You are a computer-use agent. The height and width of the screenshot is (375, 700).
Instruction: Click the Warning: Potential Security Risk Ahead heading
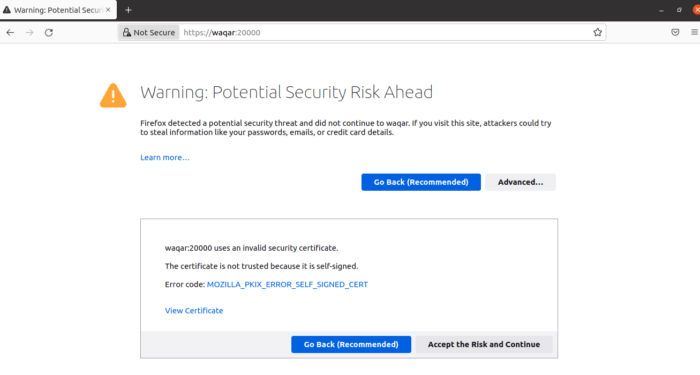click(x=286, y=92)
